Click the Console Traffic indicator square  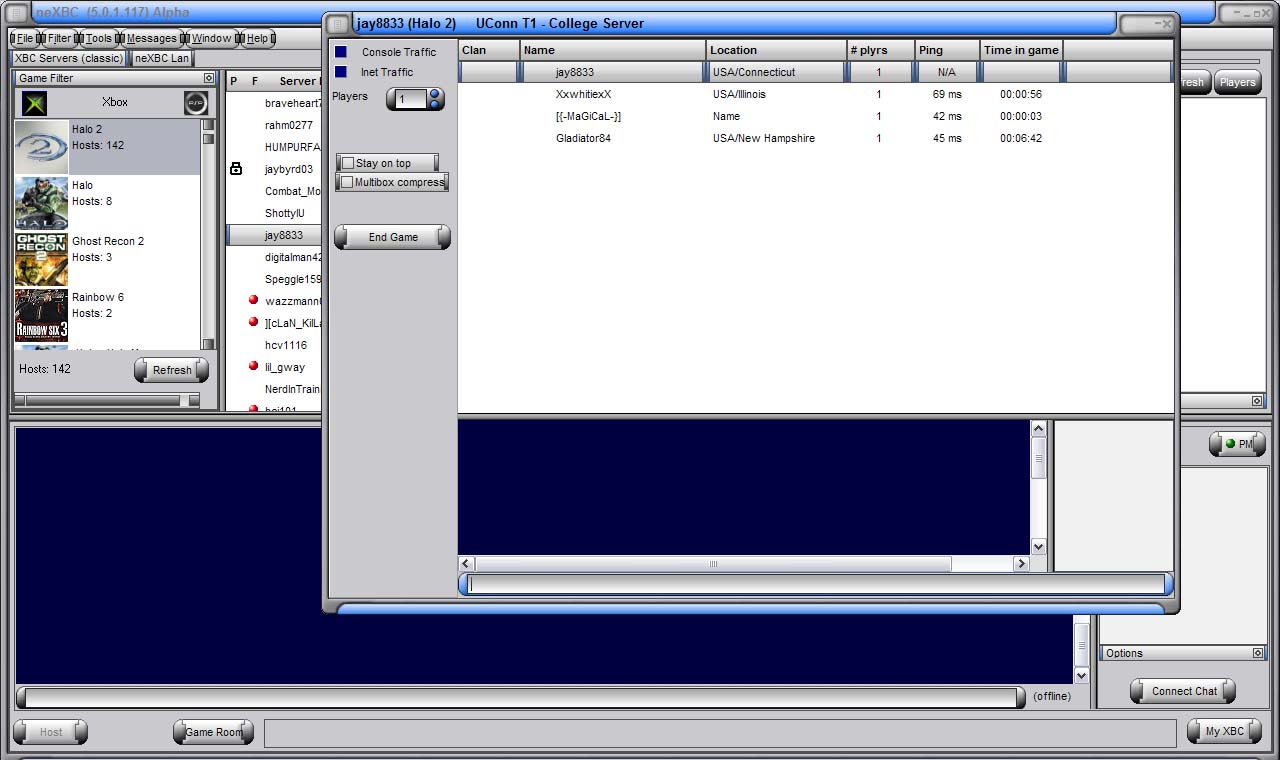[341, 52]
